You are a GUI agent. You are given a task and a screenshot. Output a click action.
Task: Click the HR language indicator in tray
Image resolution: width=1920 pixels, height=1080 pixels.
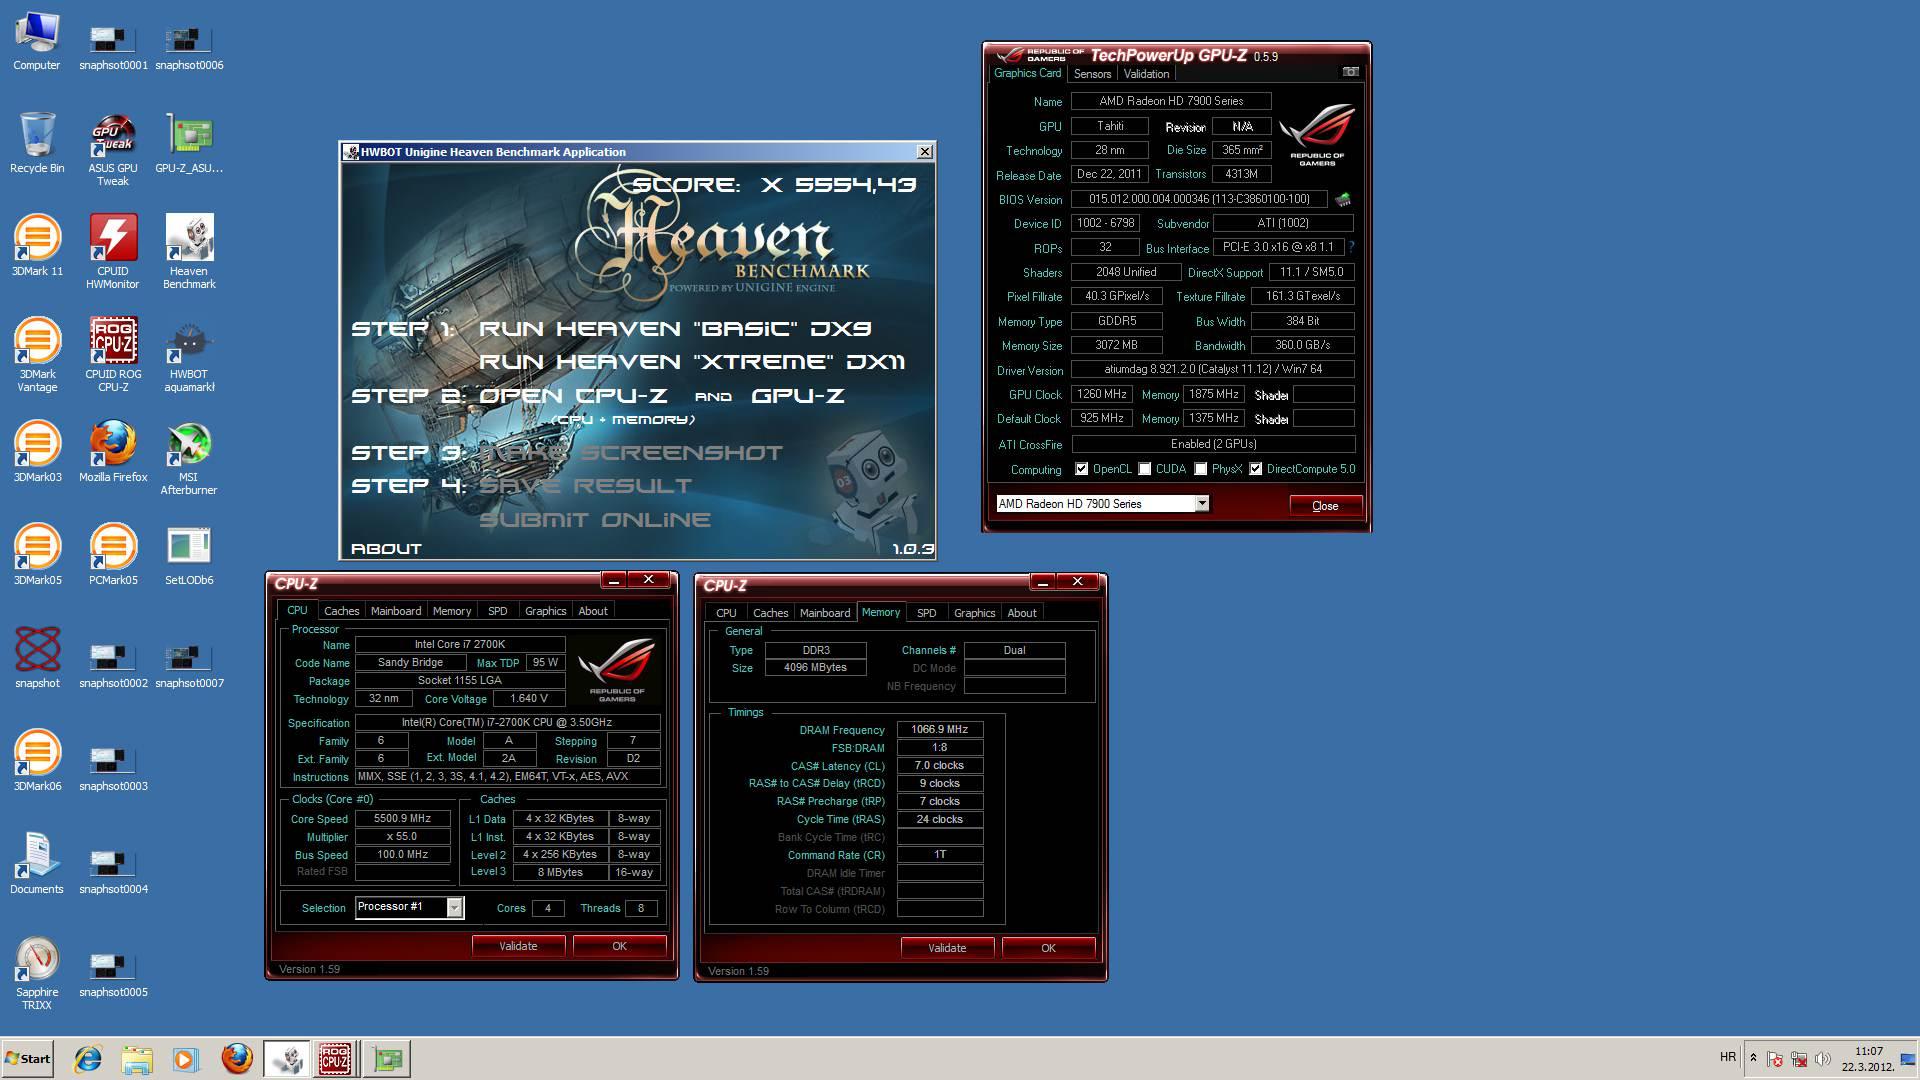pyautogui.click(x=1727, y=1057)
